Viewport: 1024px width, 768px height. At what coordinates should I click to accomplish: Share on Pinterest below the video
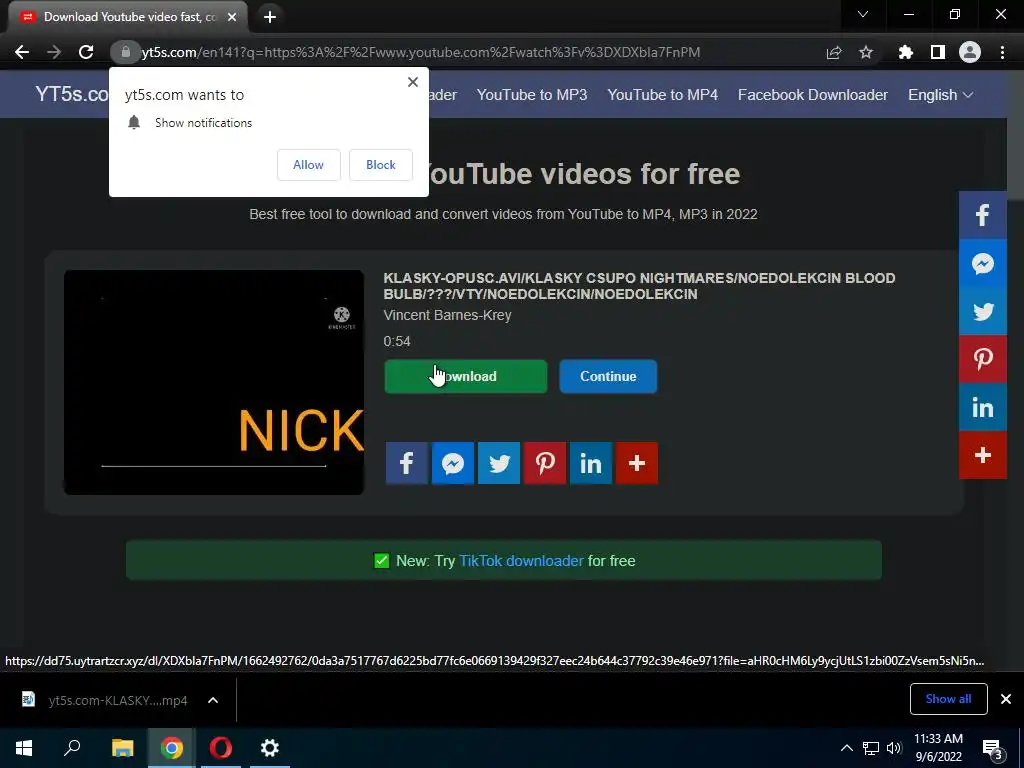coord(545,463)
